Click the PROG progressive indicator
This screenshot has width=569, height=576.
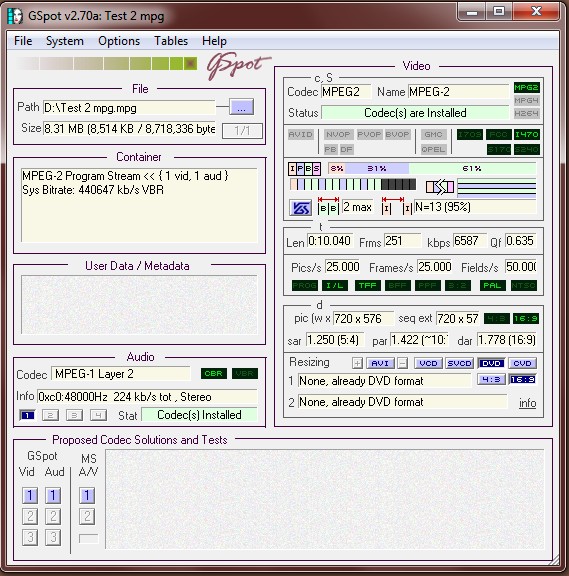coord(305,285)
